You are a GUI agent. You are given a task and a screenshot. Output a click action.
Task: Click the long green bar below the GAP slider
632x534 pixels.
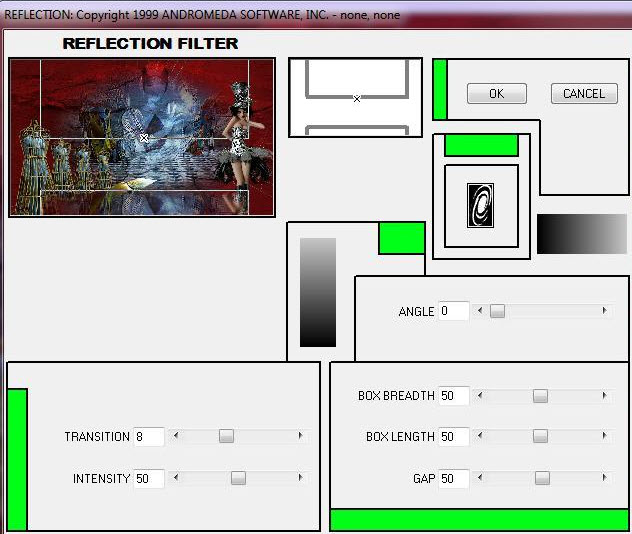pyautogui.click(x=479, y=520)
